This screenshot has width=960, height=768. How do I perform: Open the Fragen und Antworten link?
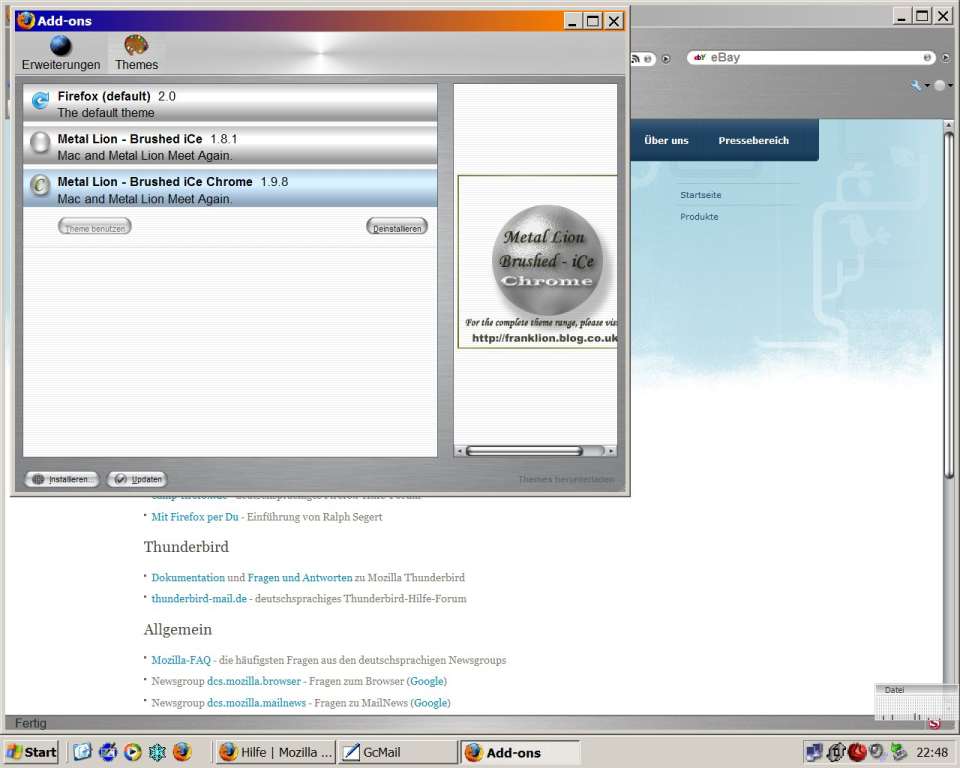tap(300, 578)
